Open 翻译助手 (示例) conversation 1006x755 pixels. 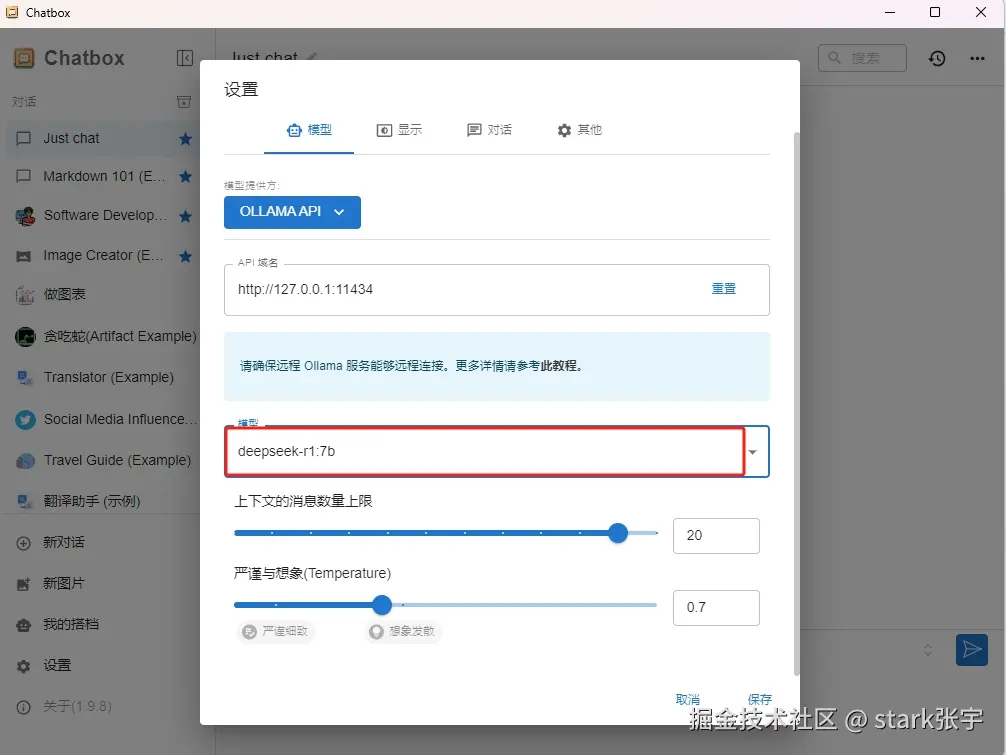[x=103, y=501]
